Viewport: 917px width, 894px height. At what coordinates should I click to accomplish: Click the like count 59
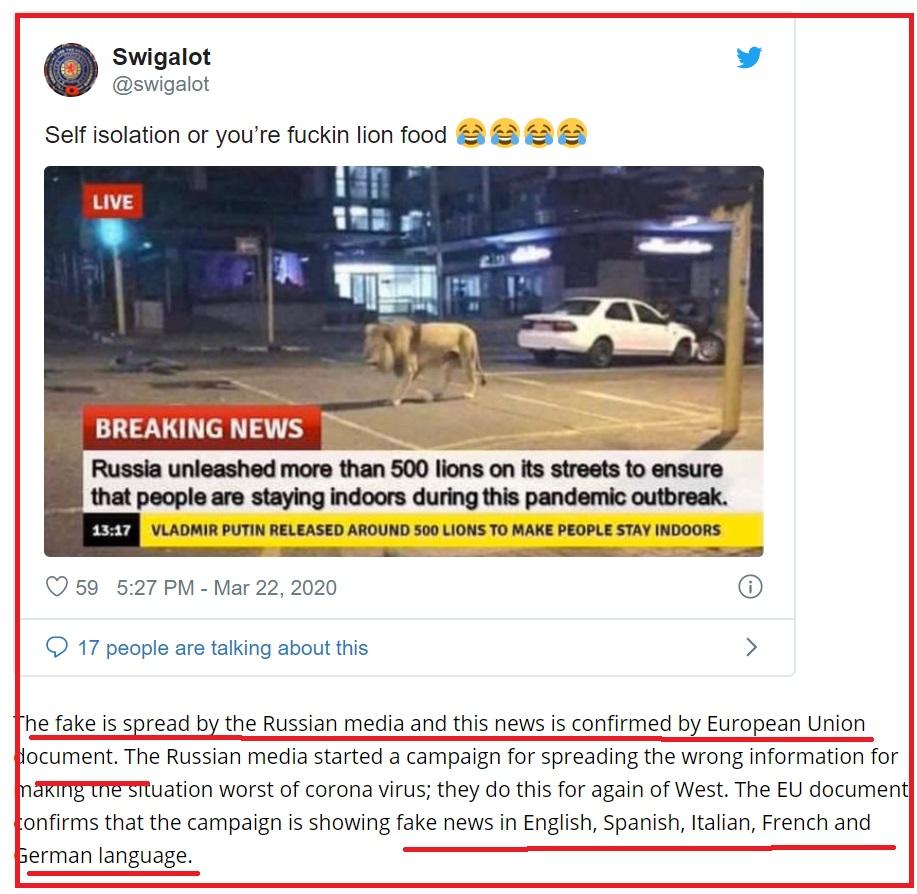pos(87,588)
